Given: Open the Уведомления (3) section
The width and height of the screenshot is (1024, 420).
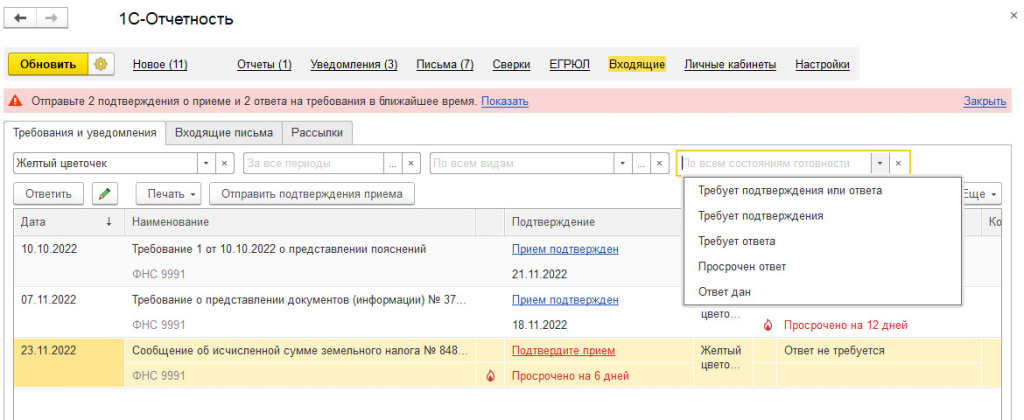Looking at the screenshot, I should [x=354, y=65].
